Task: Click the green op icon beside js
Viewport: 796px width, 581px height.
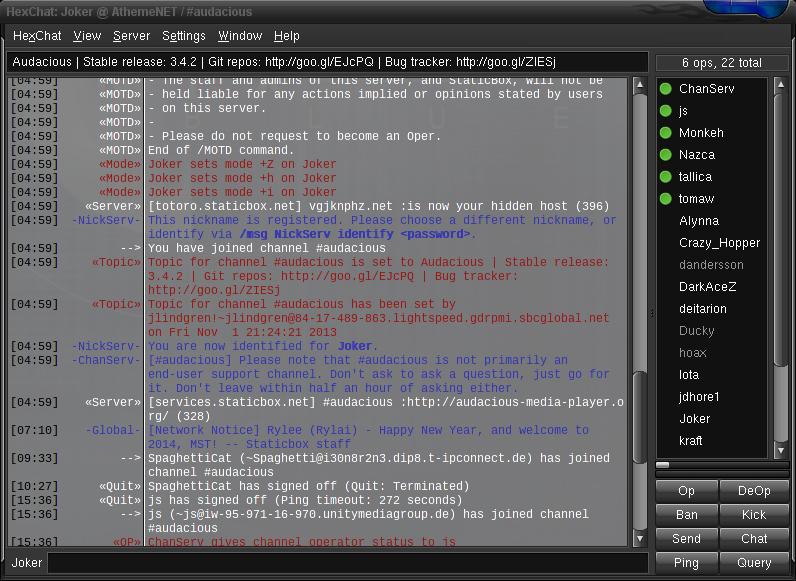Action: pos(666,111)
